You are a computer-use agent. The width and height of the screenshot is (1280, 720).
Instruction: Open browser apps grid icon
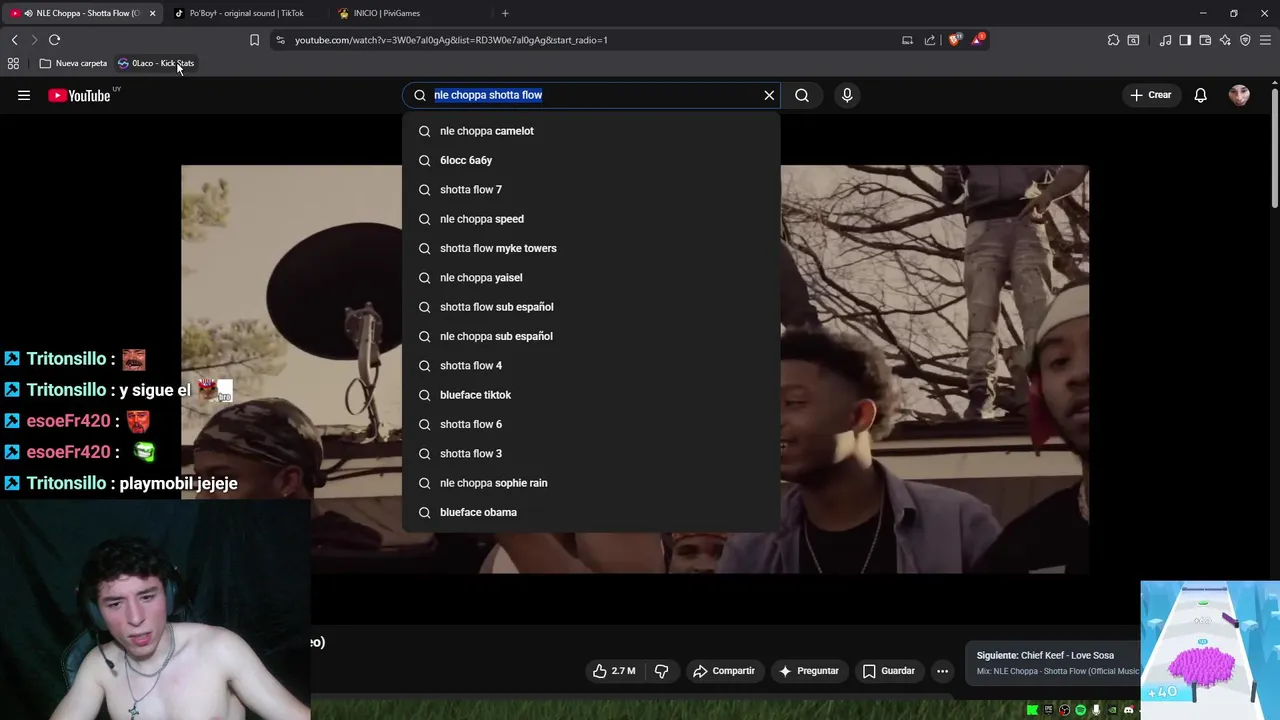[x=13, y=63]
